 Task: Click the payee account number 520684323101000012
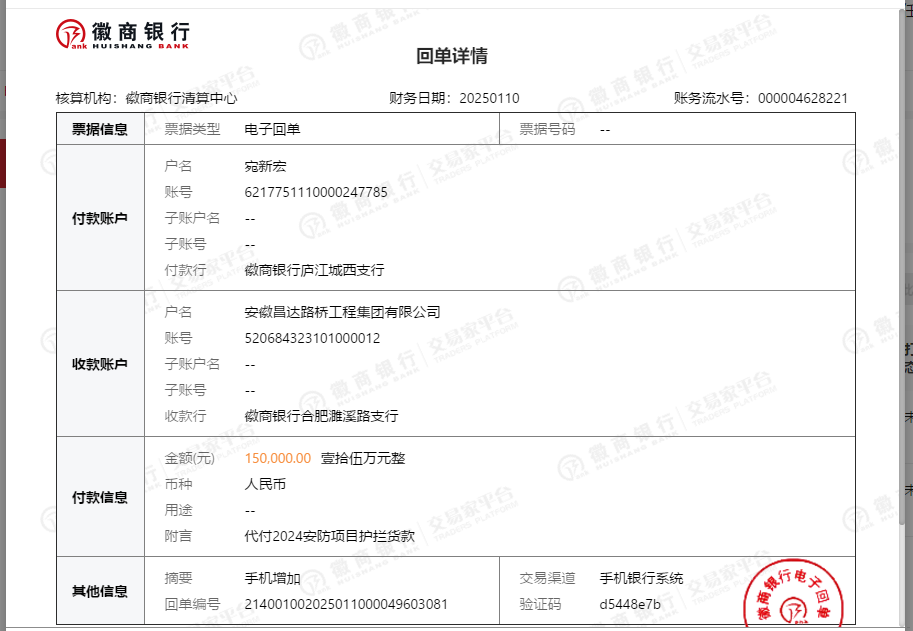pos(312,338)
